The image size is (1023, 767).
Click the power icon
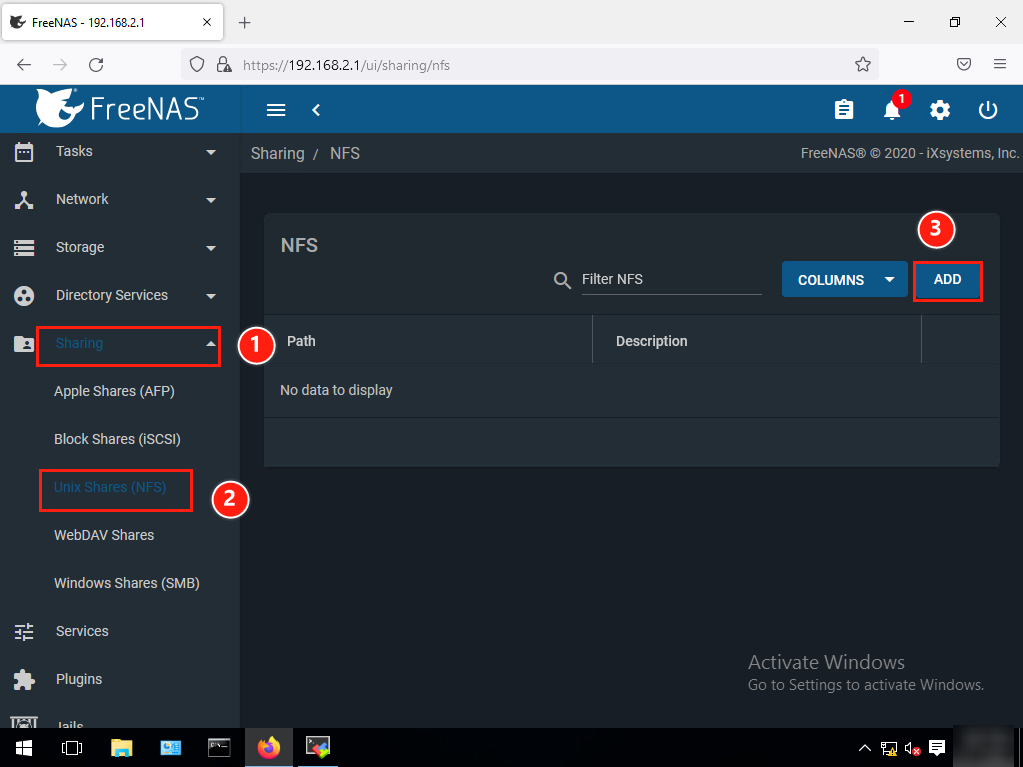988,110
